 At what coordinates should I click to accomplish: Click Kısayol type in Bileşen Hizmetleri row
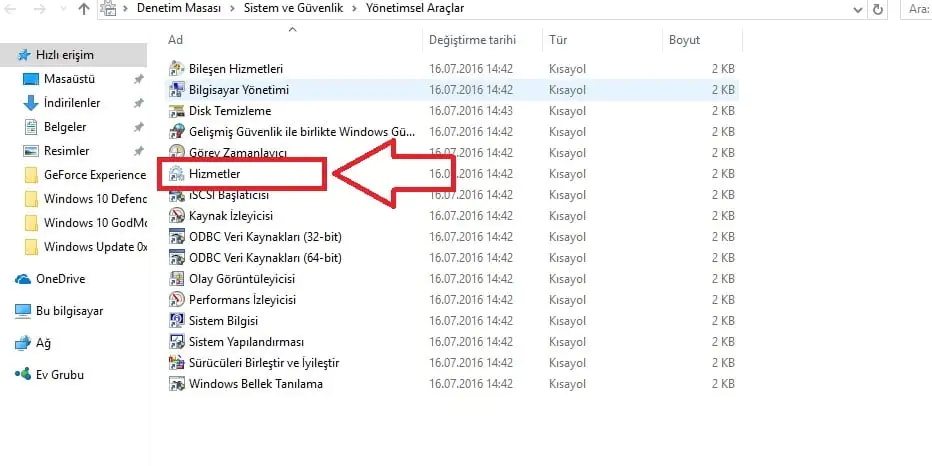(x=568, y=69)
